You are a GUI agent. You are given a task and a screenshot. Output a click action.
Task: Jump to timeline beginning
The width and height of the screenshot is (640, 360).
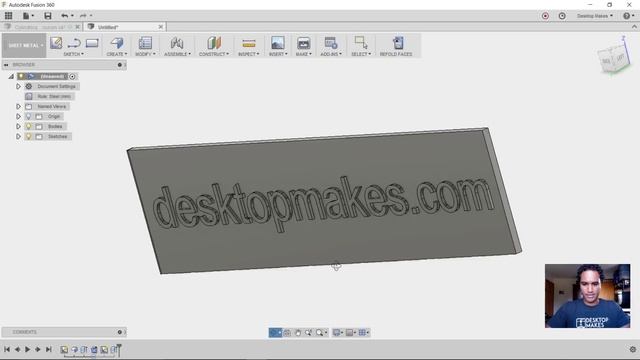(x=7, y=349)
